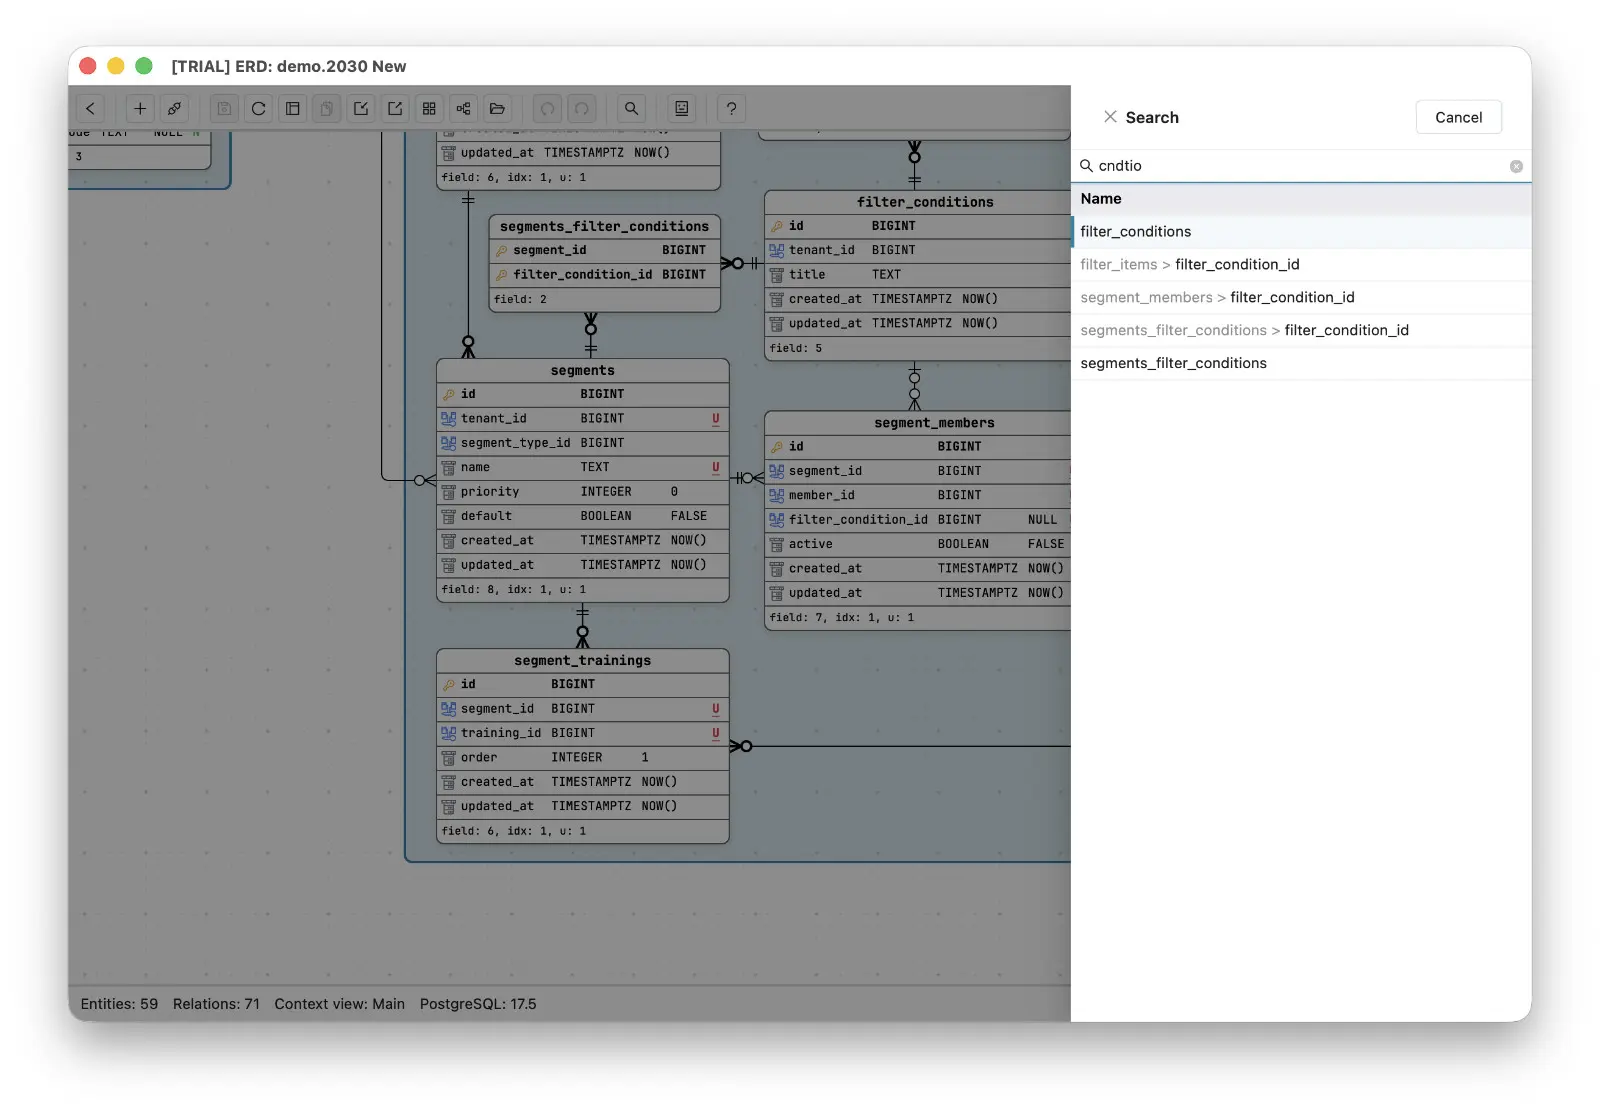Click the Cancel button
This screenshot has height=1112, width=1600.
[1459, 117]
